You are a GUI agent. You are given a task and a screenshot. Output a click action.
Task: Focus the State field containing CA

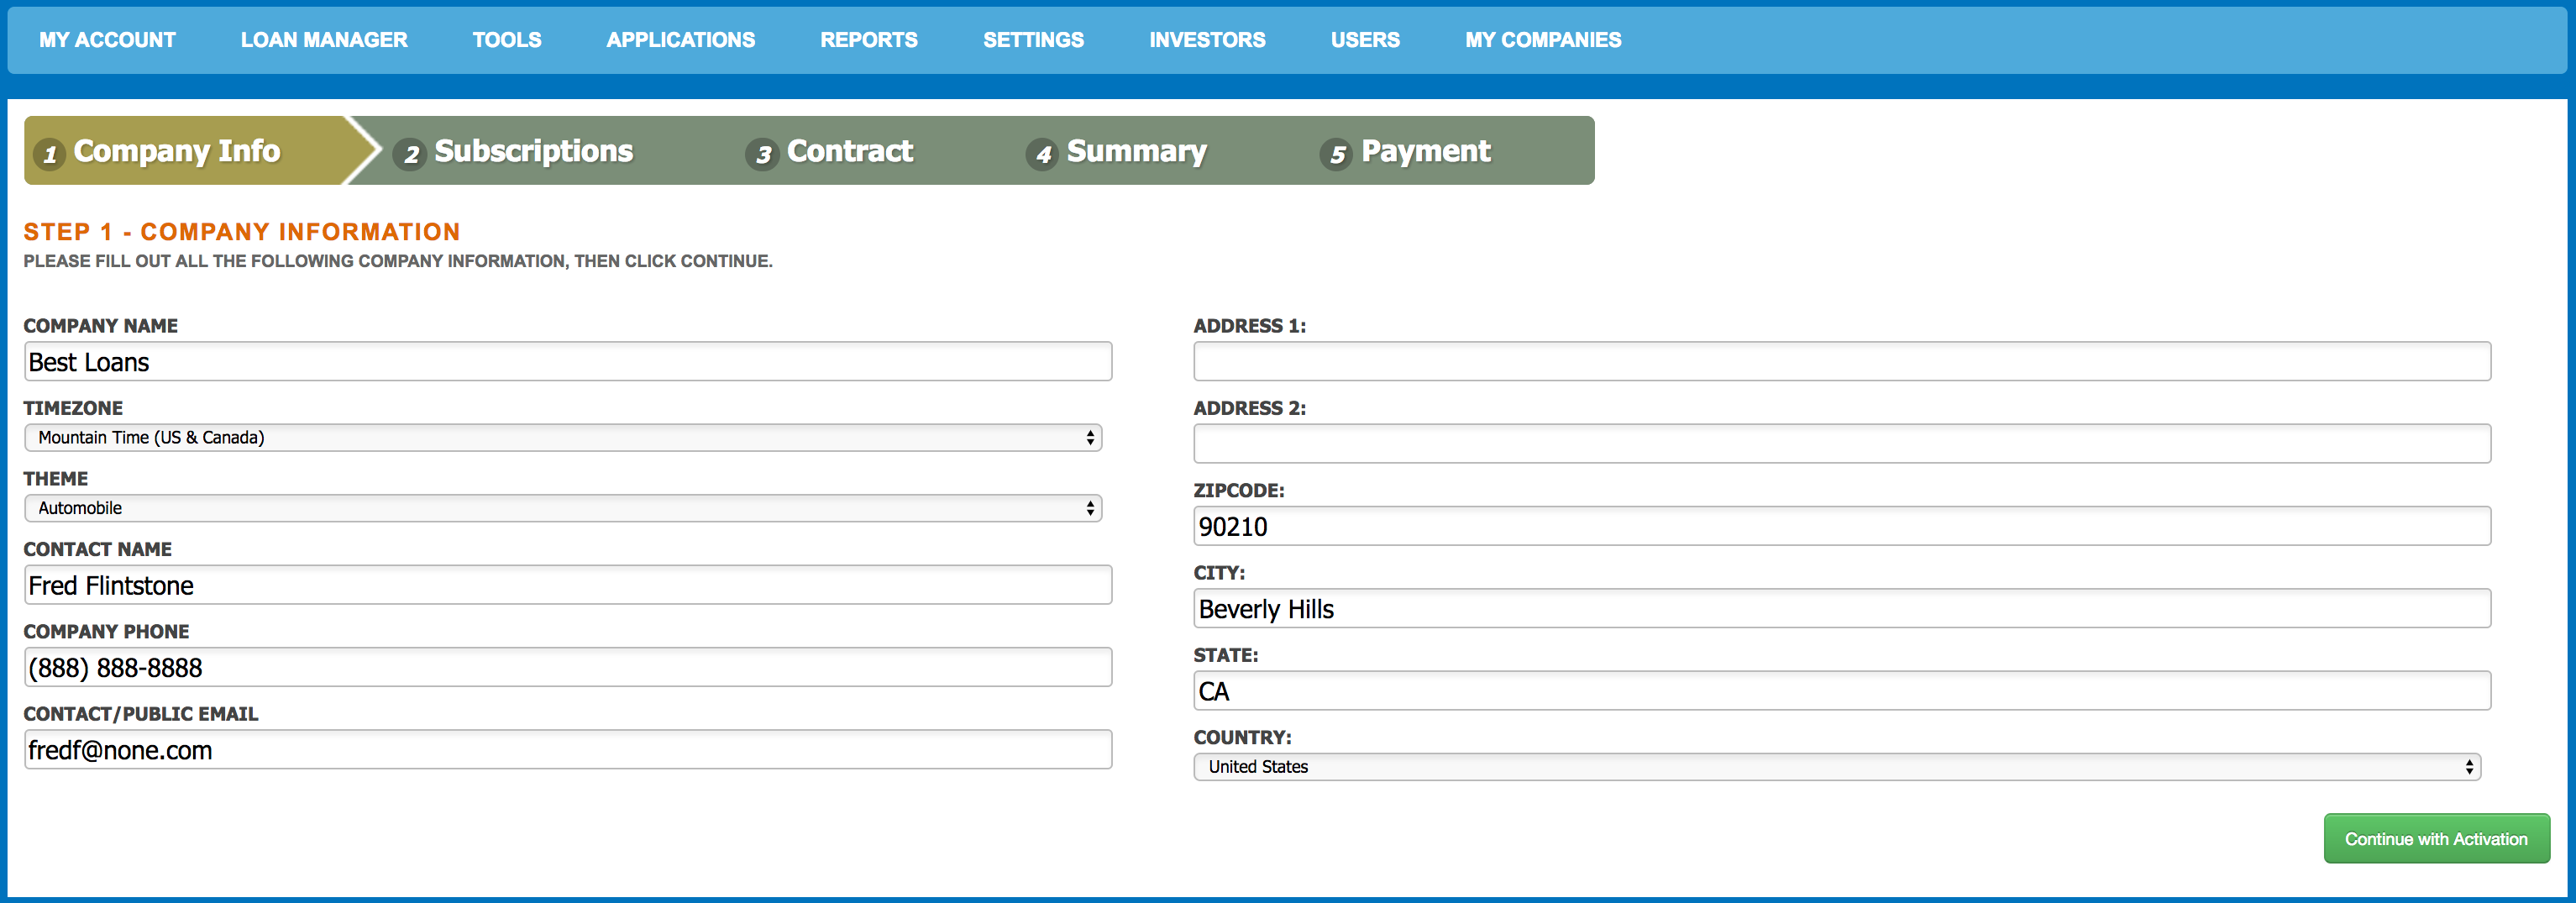1842,691
